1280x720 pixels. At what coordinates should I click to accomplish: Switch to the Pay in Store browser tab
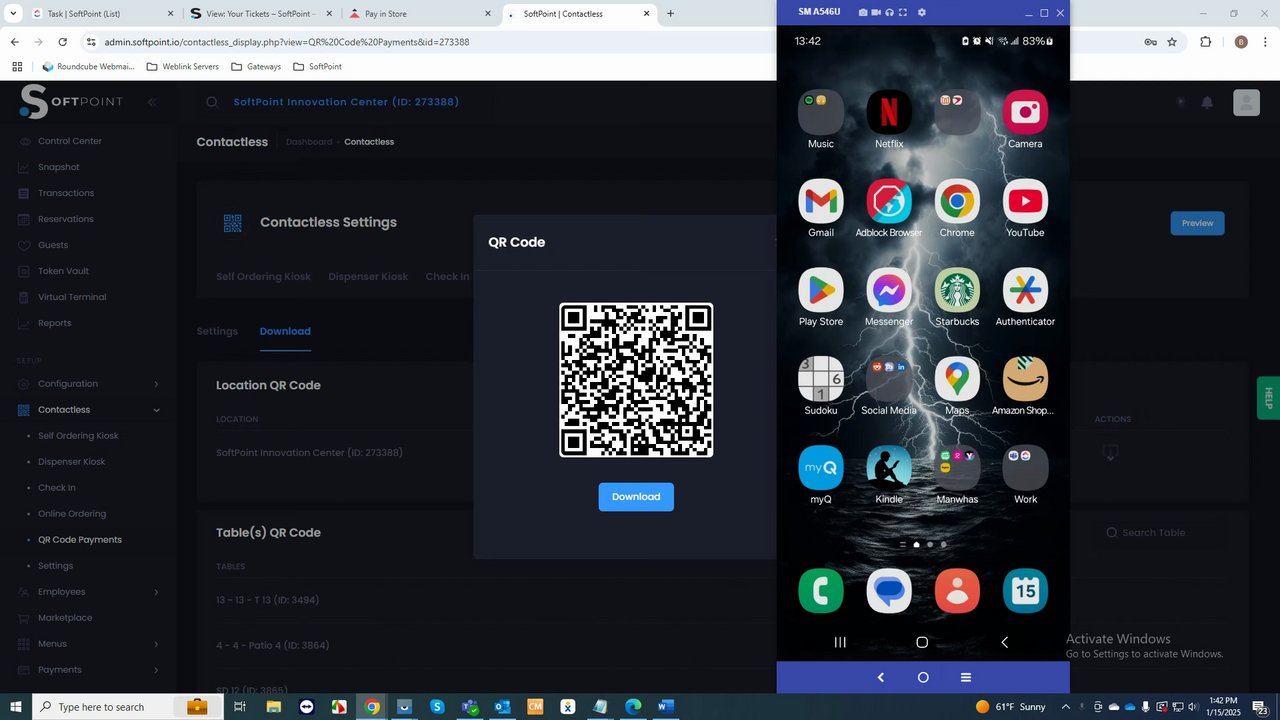click(420, 14)
